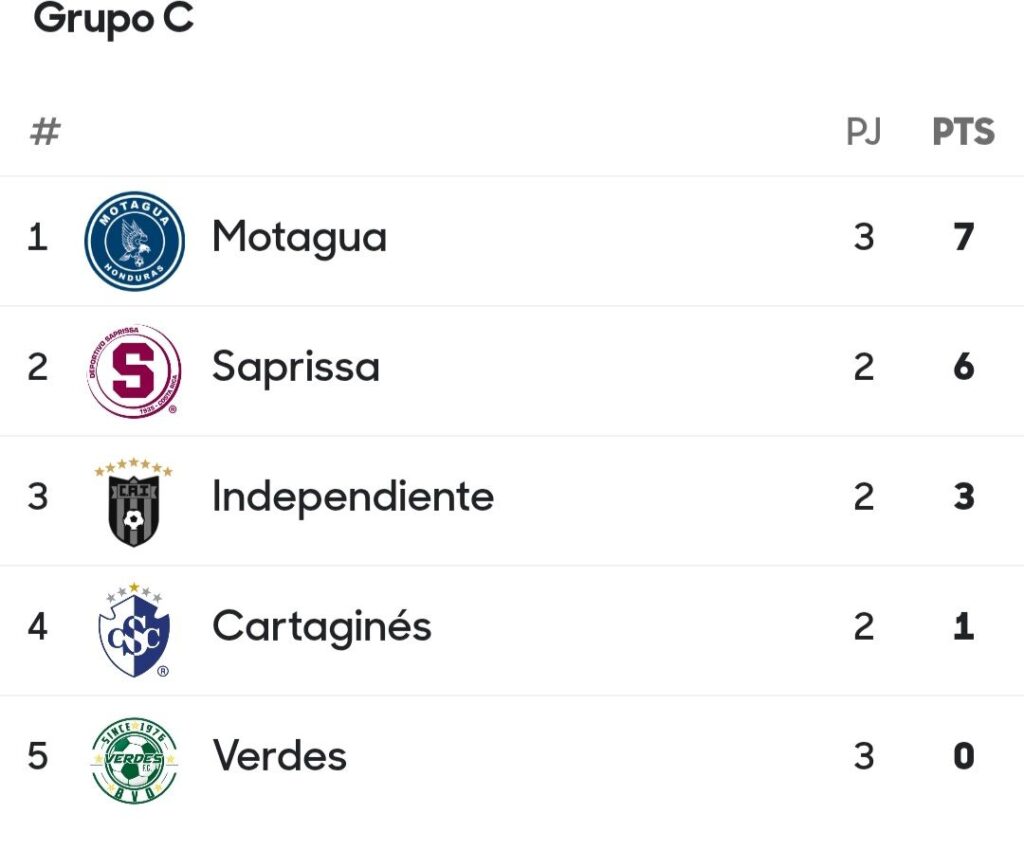This screenshot has width=1024, height=850.
Task: Click Verdes' 0 points value
Action: coord(963,757)
